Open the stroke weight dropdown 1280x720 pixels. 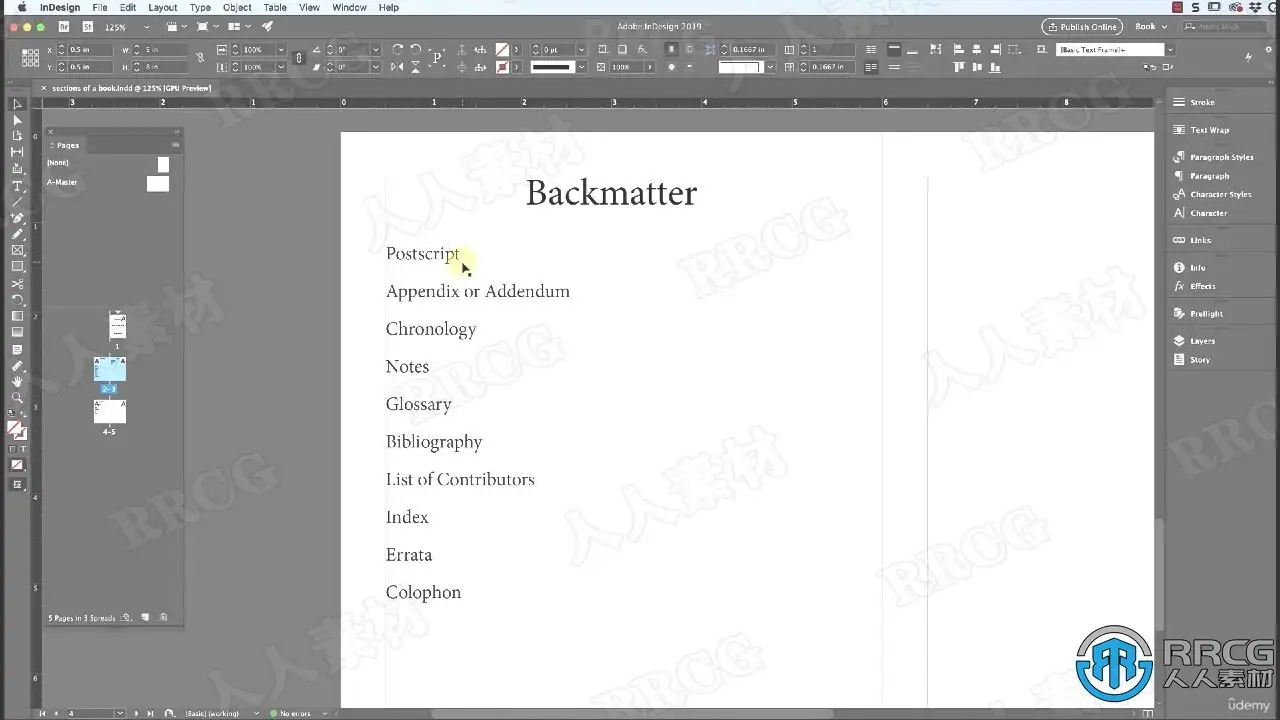coord(581,49)
